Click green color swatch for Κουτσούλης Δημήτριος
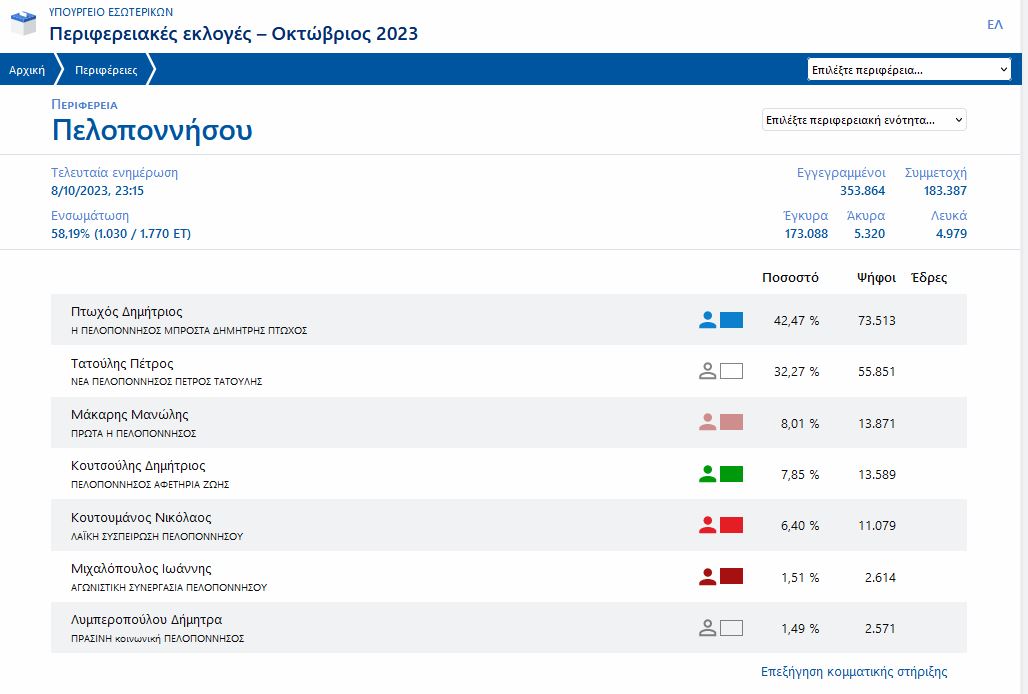The height and width of the screenshot is (694, 1028). pyautogui.click(x=731, y=474)
